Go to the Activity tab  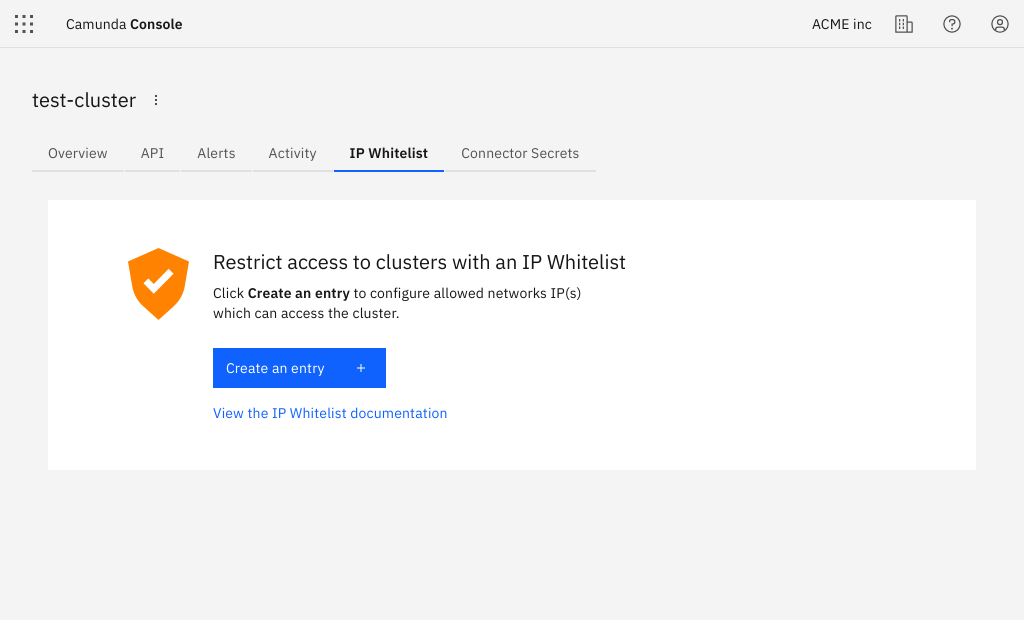[292, 153]
